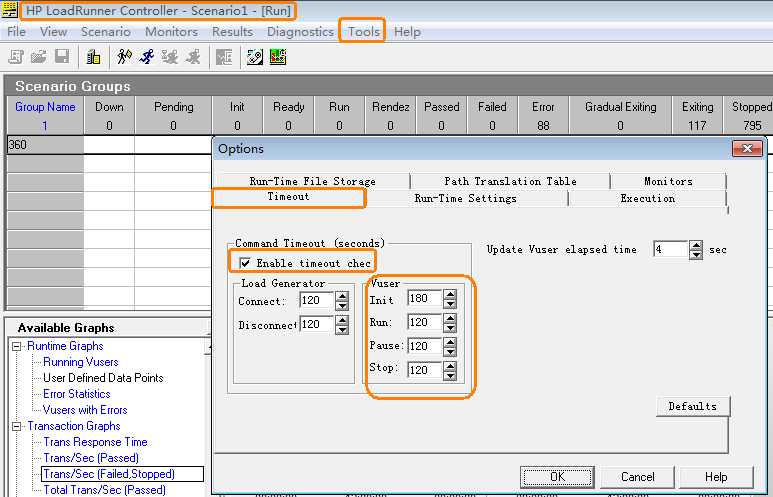Close the Options dialog with X
Image resolution: width=773 pixels, height=497 pixels.
click(746, 148)
